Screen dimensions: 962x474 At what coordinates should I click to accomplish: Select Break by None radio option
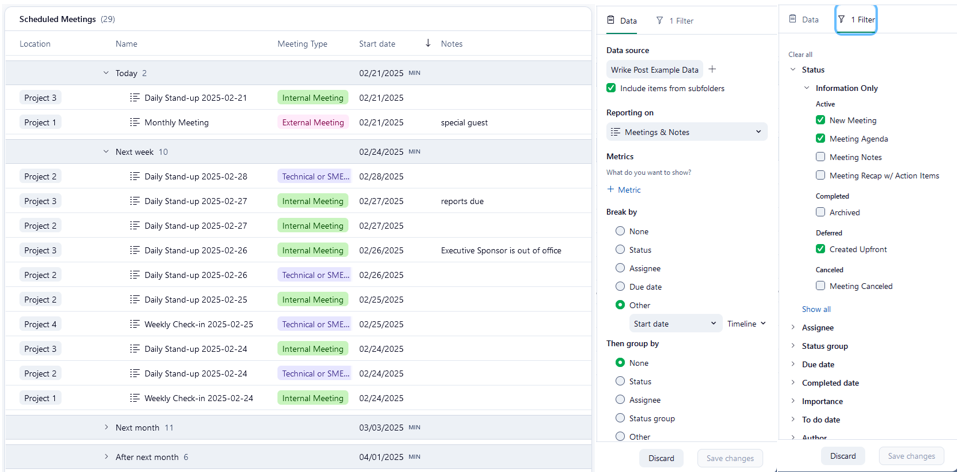click(620, 231)
